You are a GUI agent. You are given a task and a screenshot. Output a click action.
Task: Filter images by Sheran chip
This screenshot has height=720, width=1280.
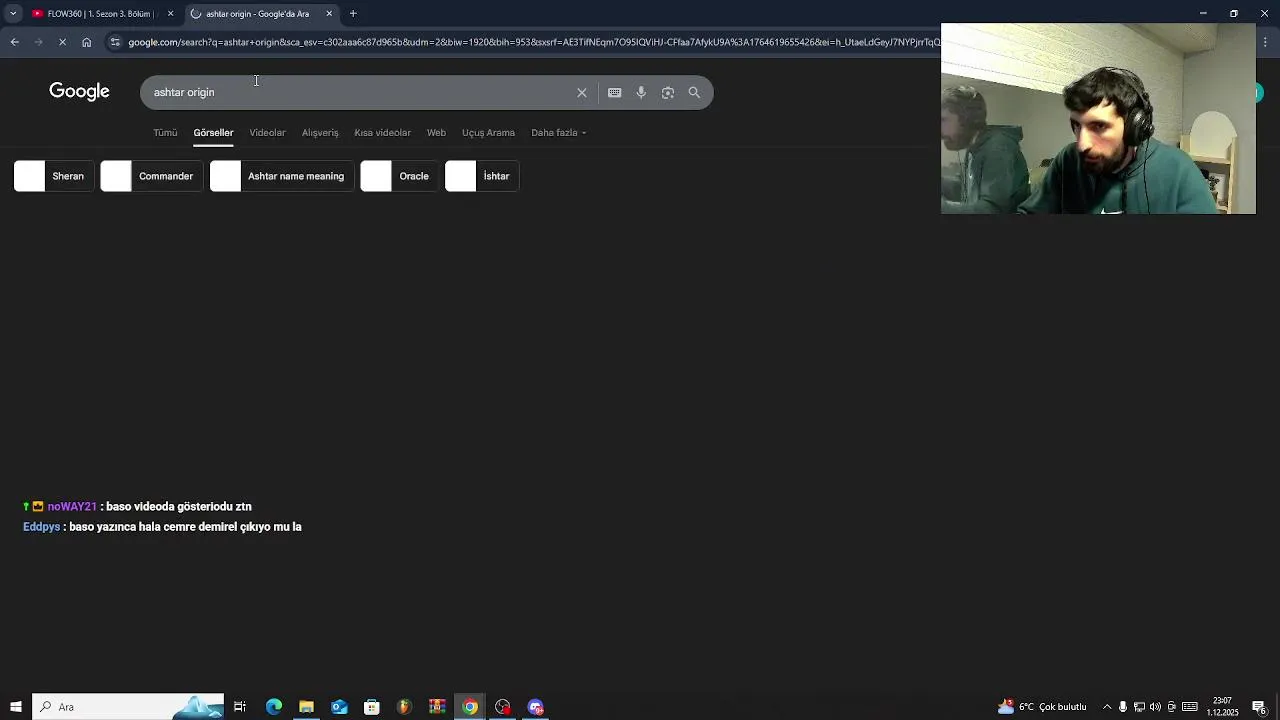tap(54, 176)
